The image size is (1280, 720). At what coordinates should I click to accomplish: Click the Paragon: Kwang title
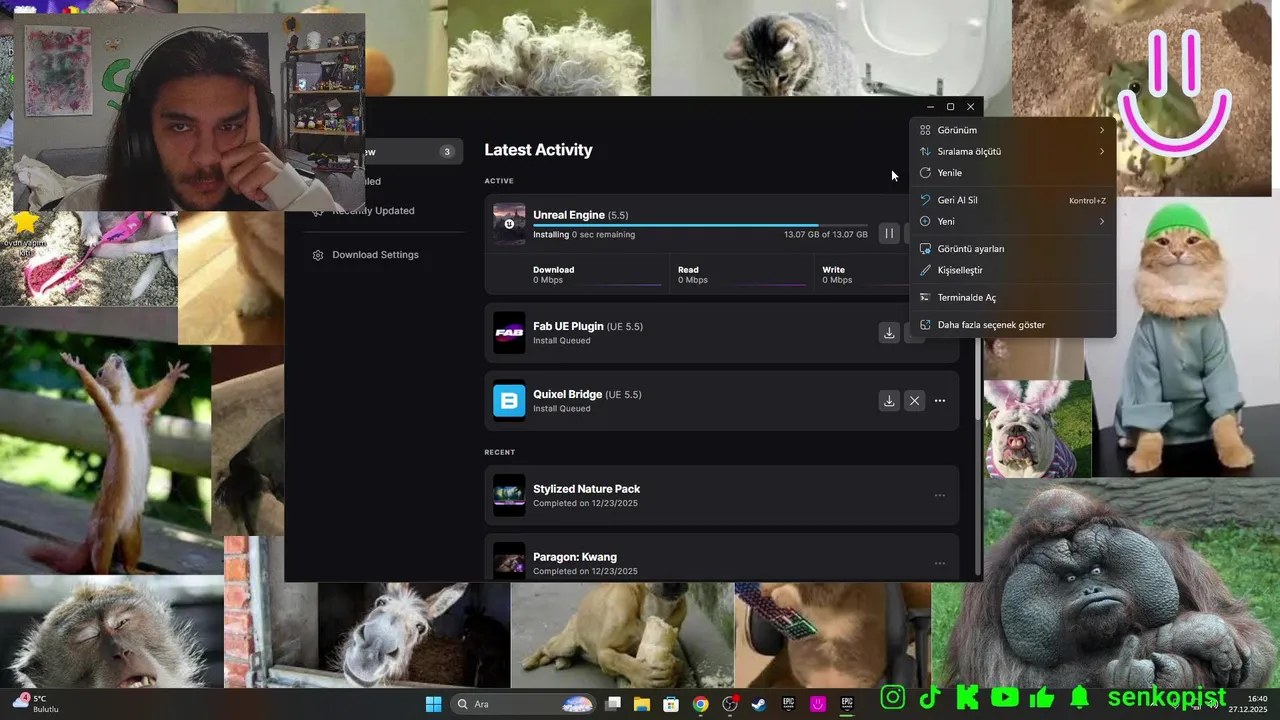[x=575, y=557]
